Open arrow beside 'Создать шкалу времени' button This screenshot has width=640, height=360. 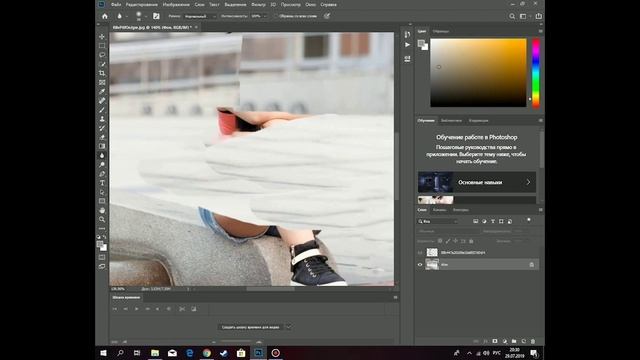(x=289, y=327)
